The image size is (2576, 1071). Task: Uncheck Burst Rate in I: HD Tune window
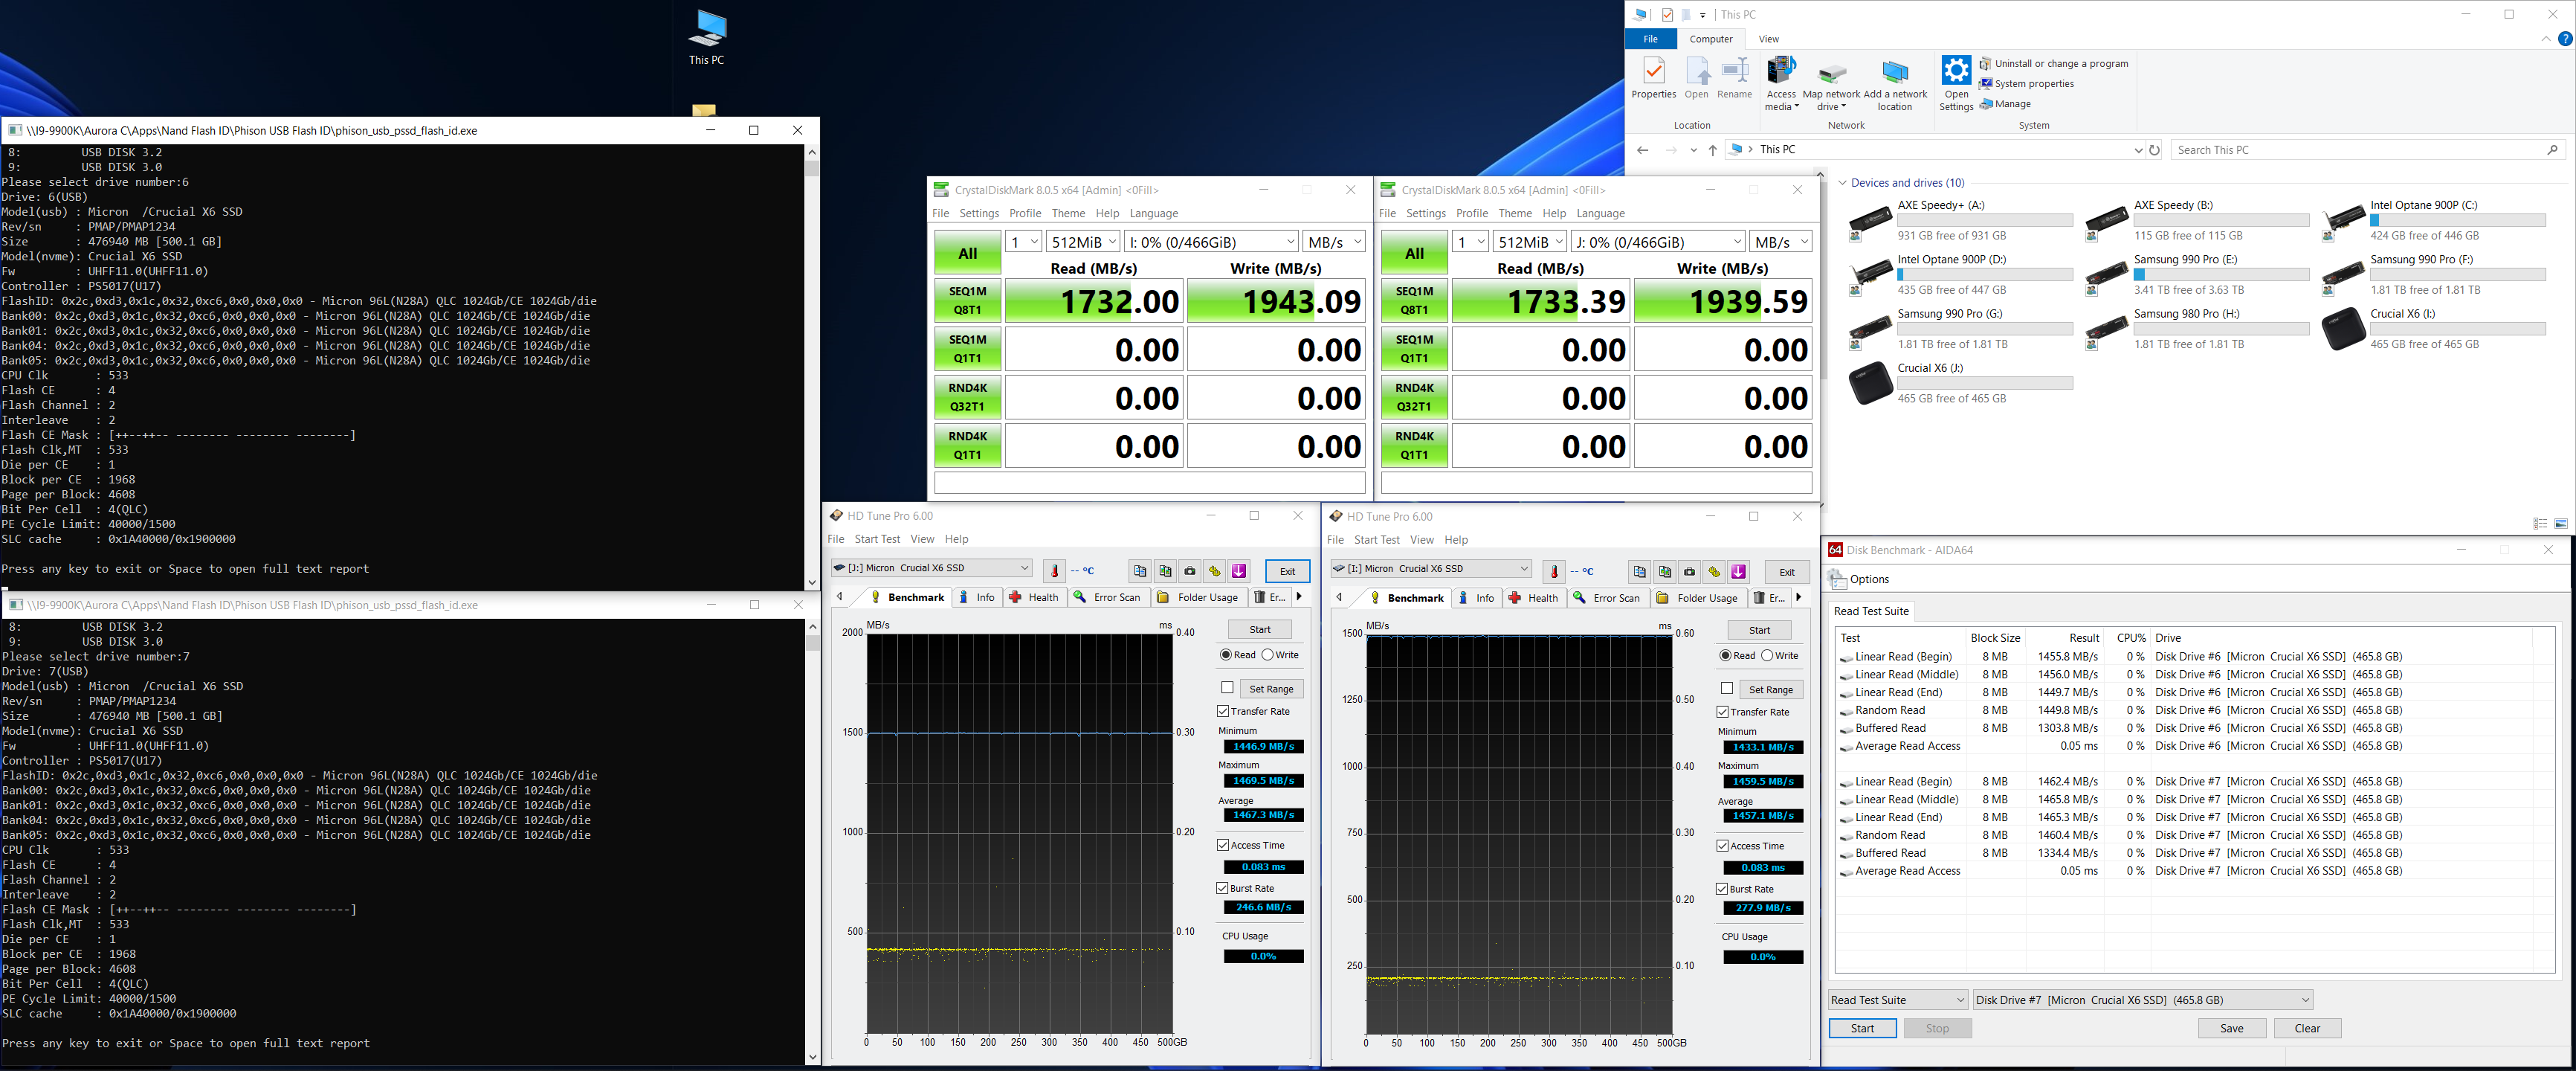(1722, 889)
